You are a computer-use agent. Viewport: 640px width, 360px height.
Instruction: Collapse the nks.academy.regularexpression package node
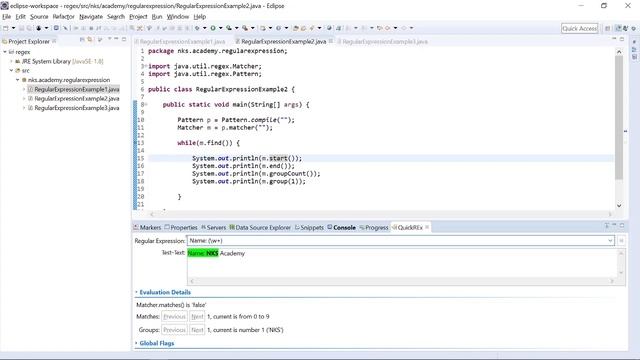coord(18,80)
